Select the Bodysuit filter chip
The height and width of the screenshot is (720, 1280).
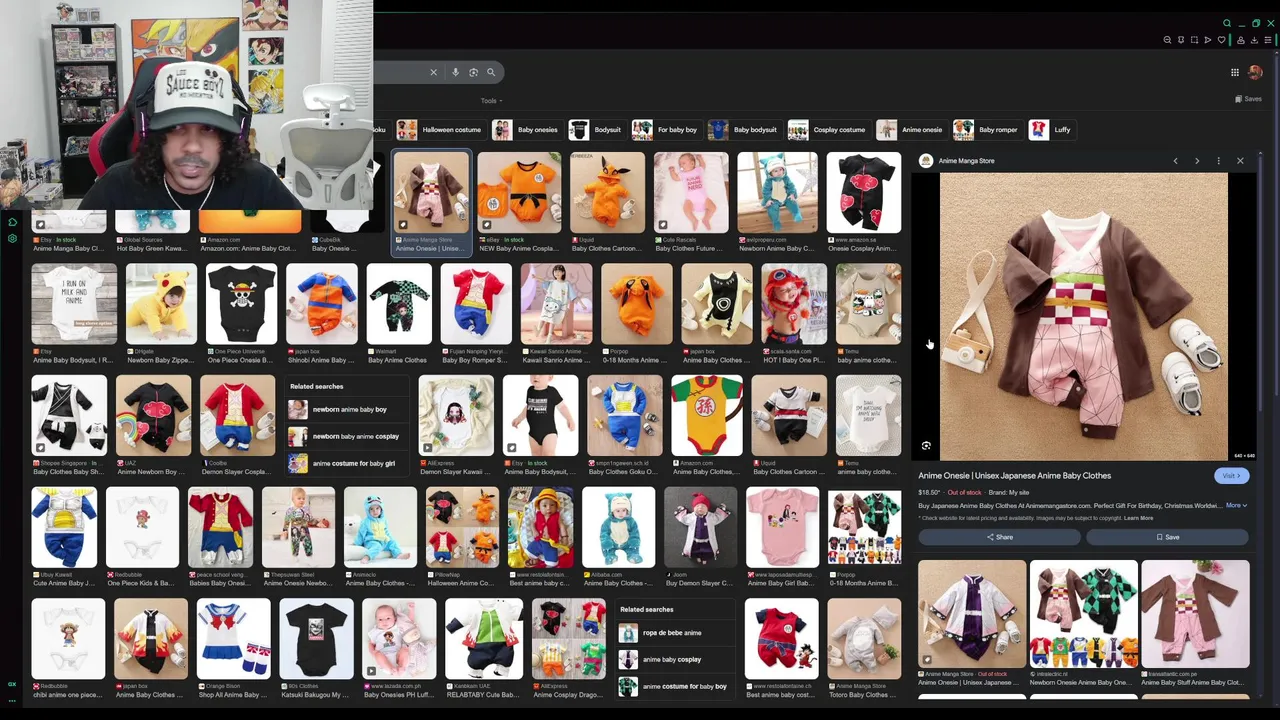click(x=596, y=130)
